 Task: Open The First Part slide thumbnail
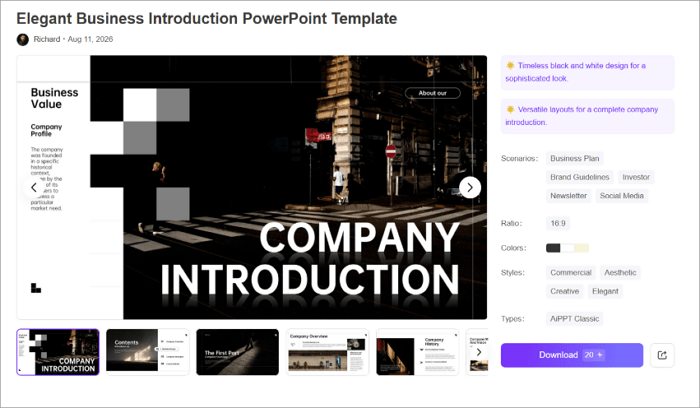tap(238, 352)
